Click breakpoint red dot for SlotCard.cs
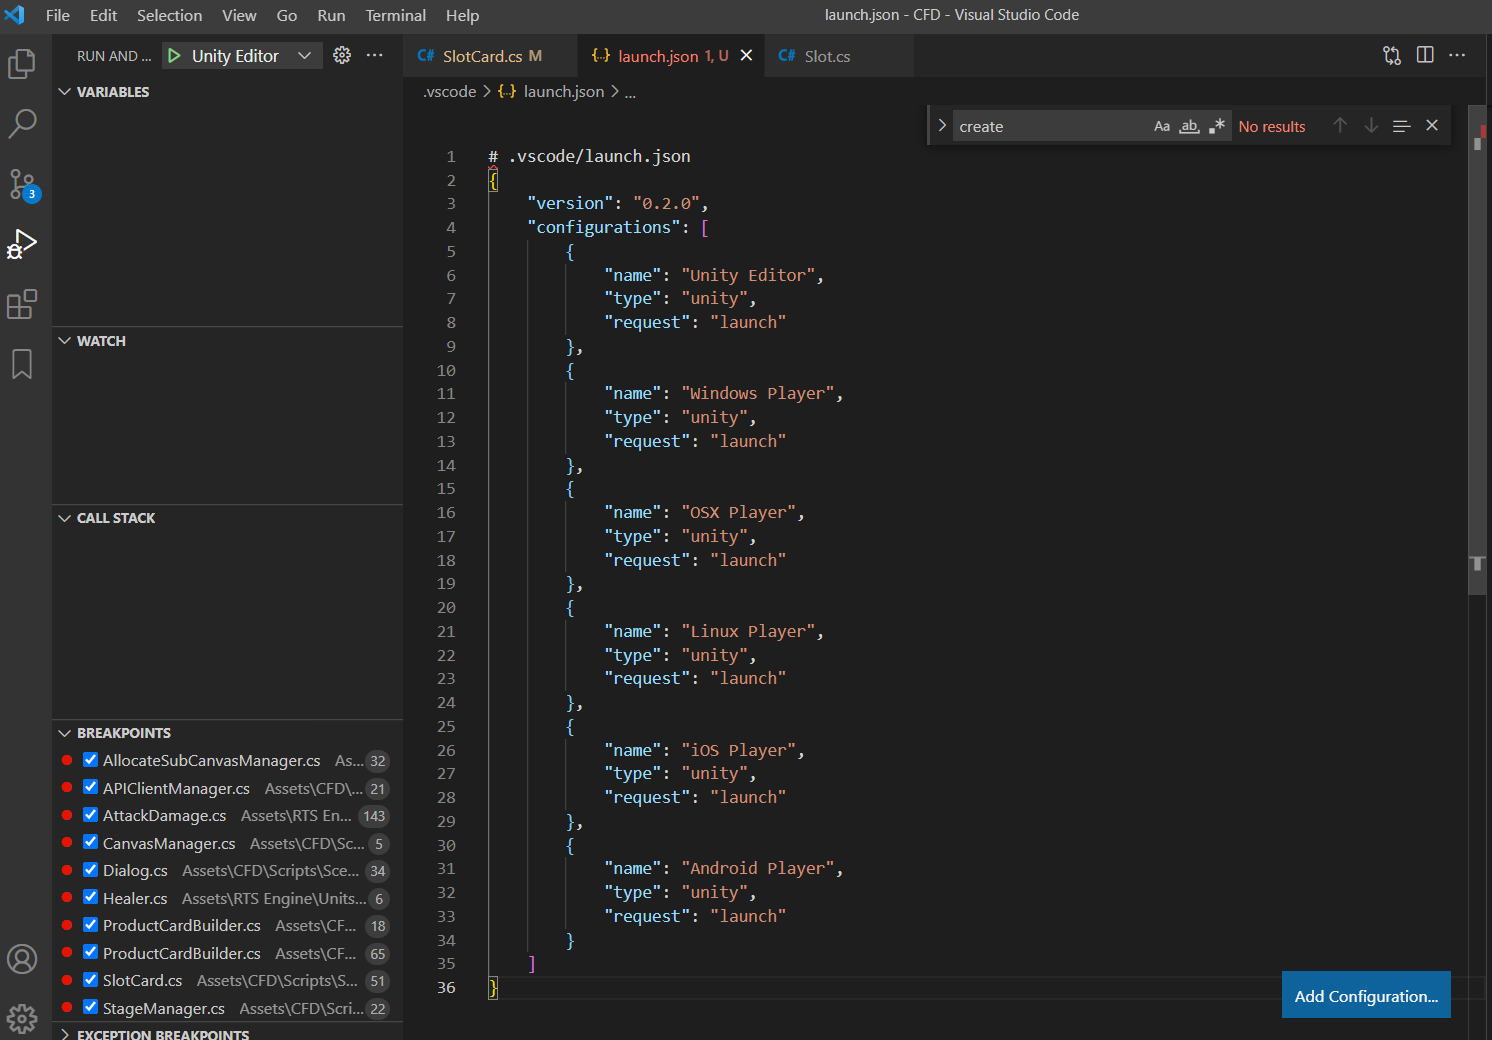 tap(66, 980)
